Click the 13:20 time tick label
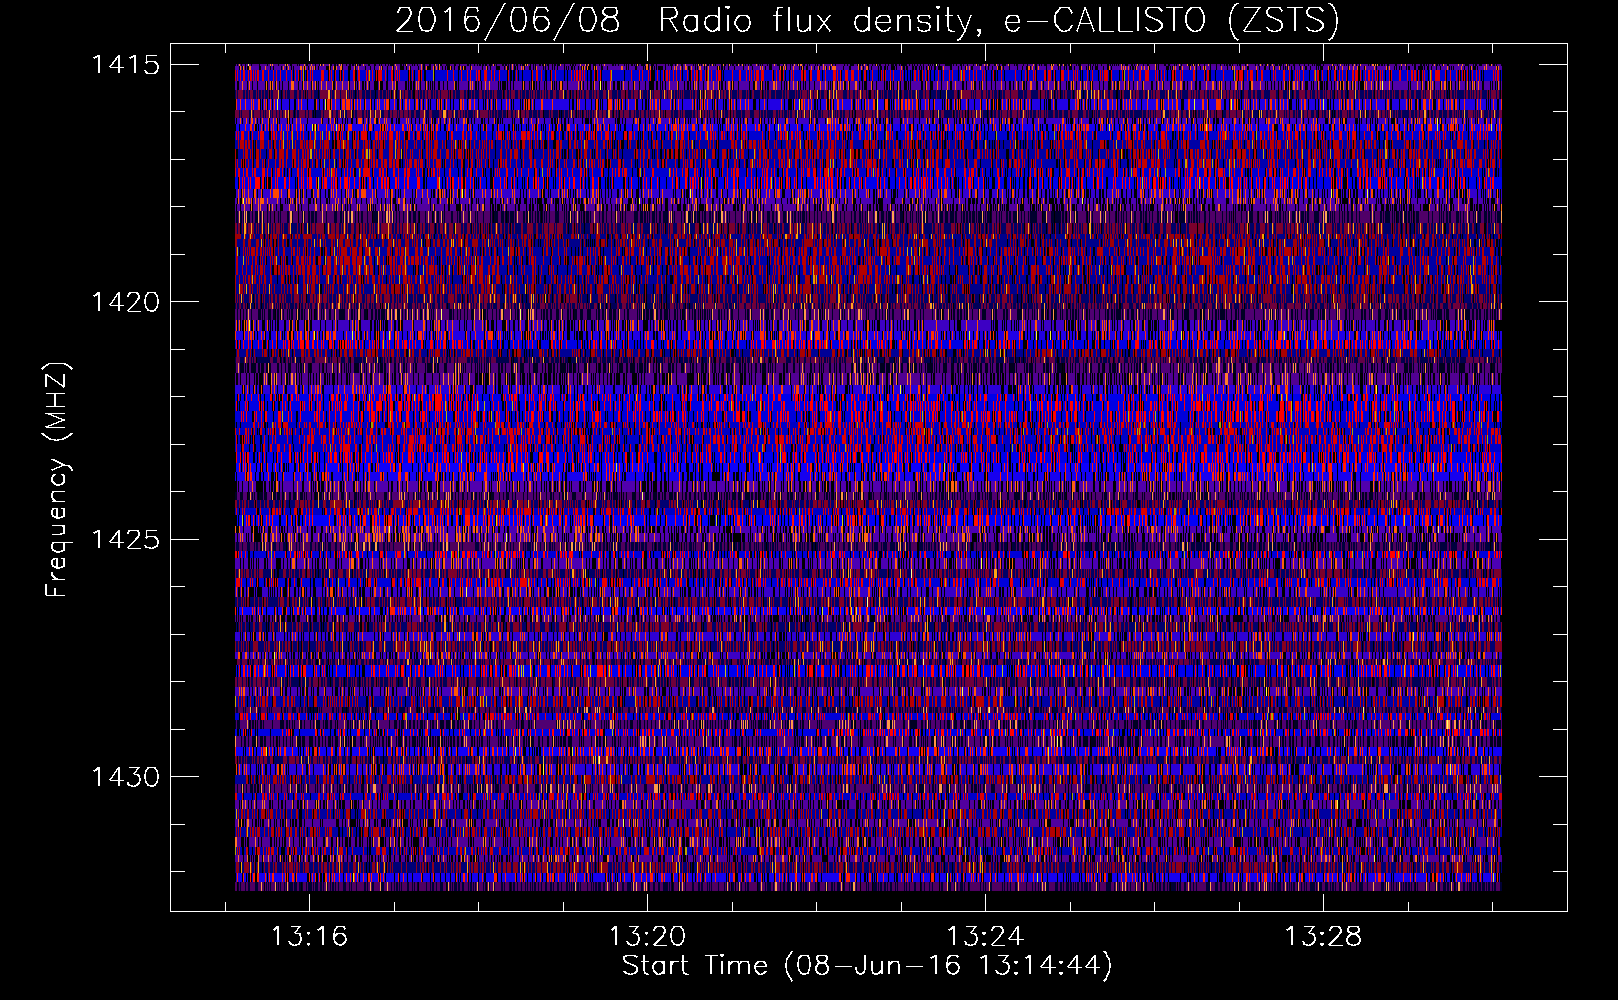Screen dimensions: 1618x1000 pyautogui.click(x=647, y=937)
